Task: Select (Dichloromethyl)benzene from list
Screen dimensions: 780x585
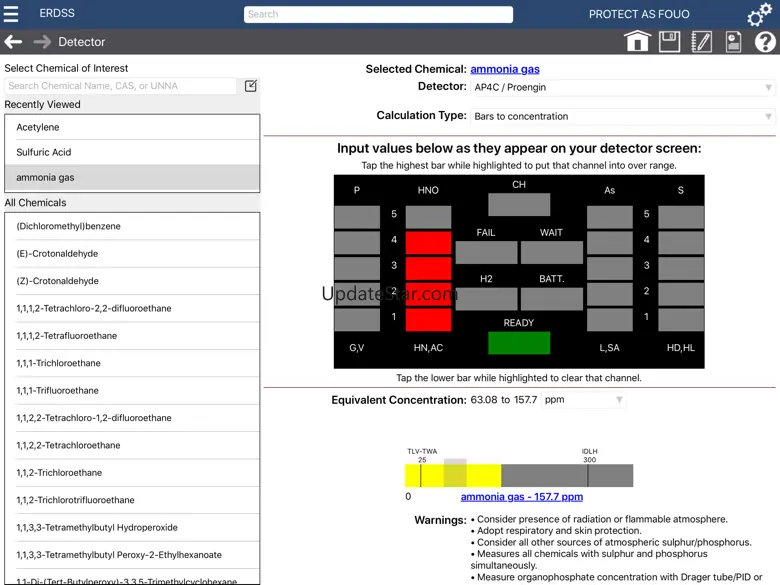Action: pos(132,226)
